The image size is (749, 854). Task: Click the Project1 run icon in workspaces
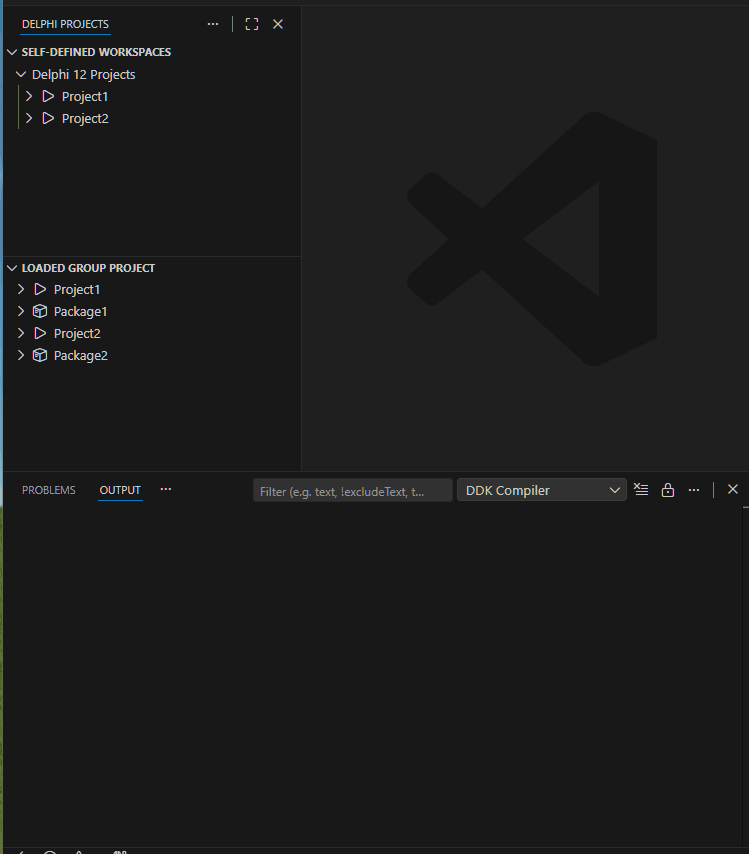pos(48,96)
